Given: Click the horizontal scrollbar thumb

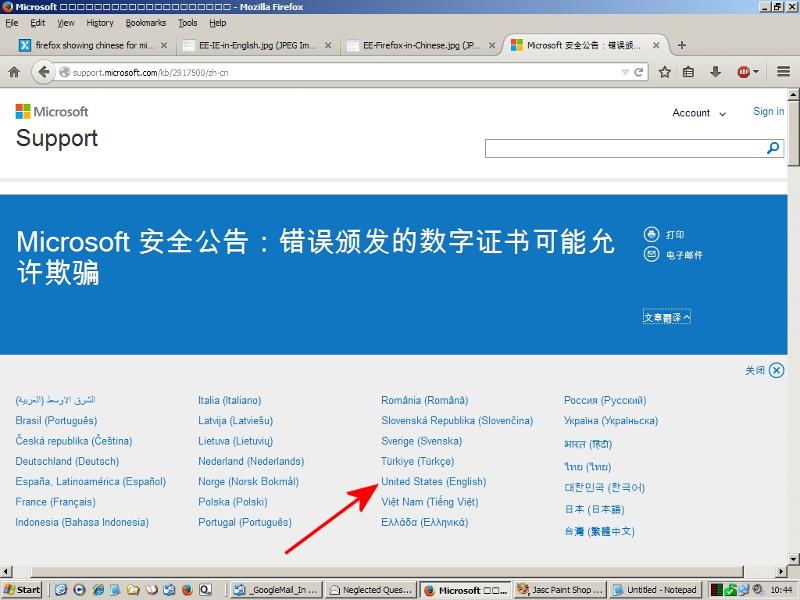Looking at the screenshot, I should [x=387, y=571].
